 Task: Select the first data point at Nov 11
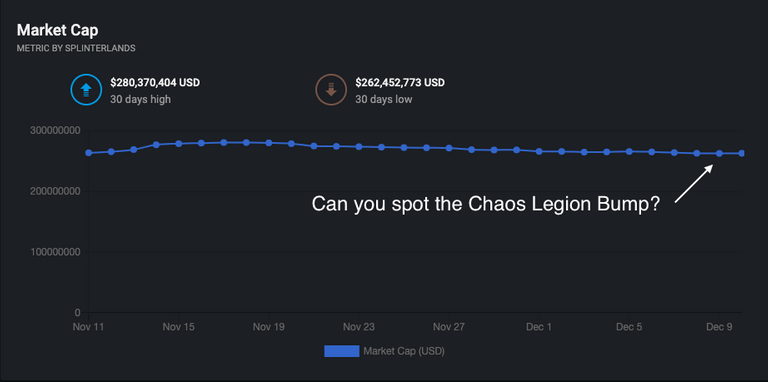(89, 153)
